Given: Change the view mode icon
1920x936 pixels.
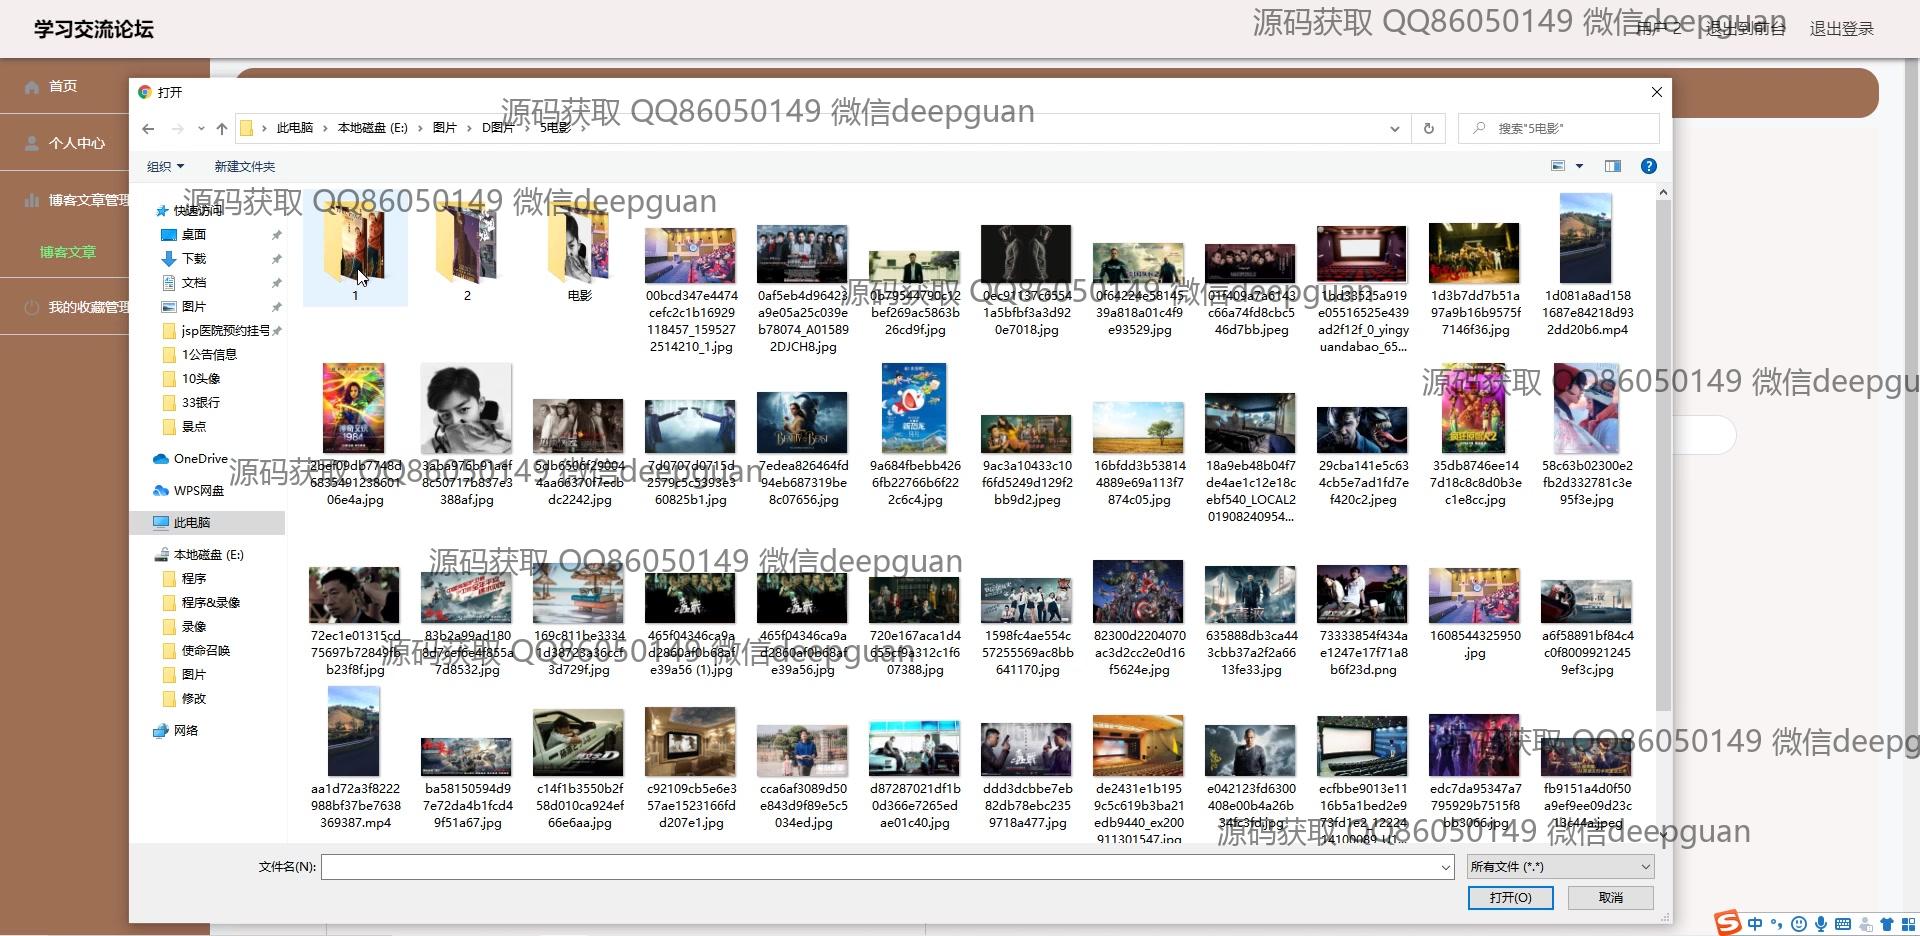Looking at the screenshot, I should [1558, 167].
